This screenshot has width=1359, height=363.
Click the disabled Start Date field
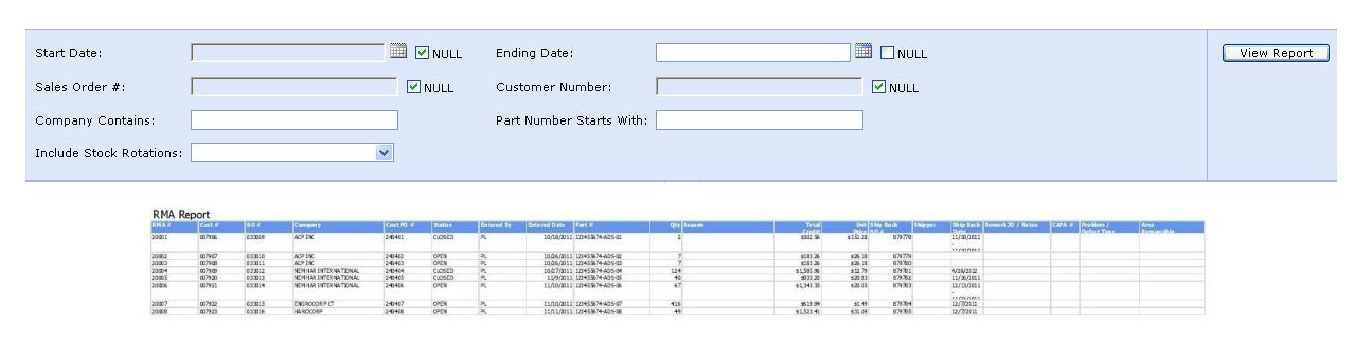click(x=288, y=53)
